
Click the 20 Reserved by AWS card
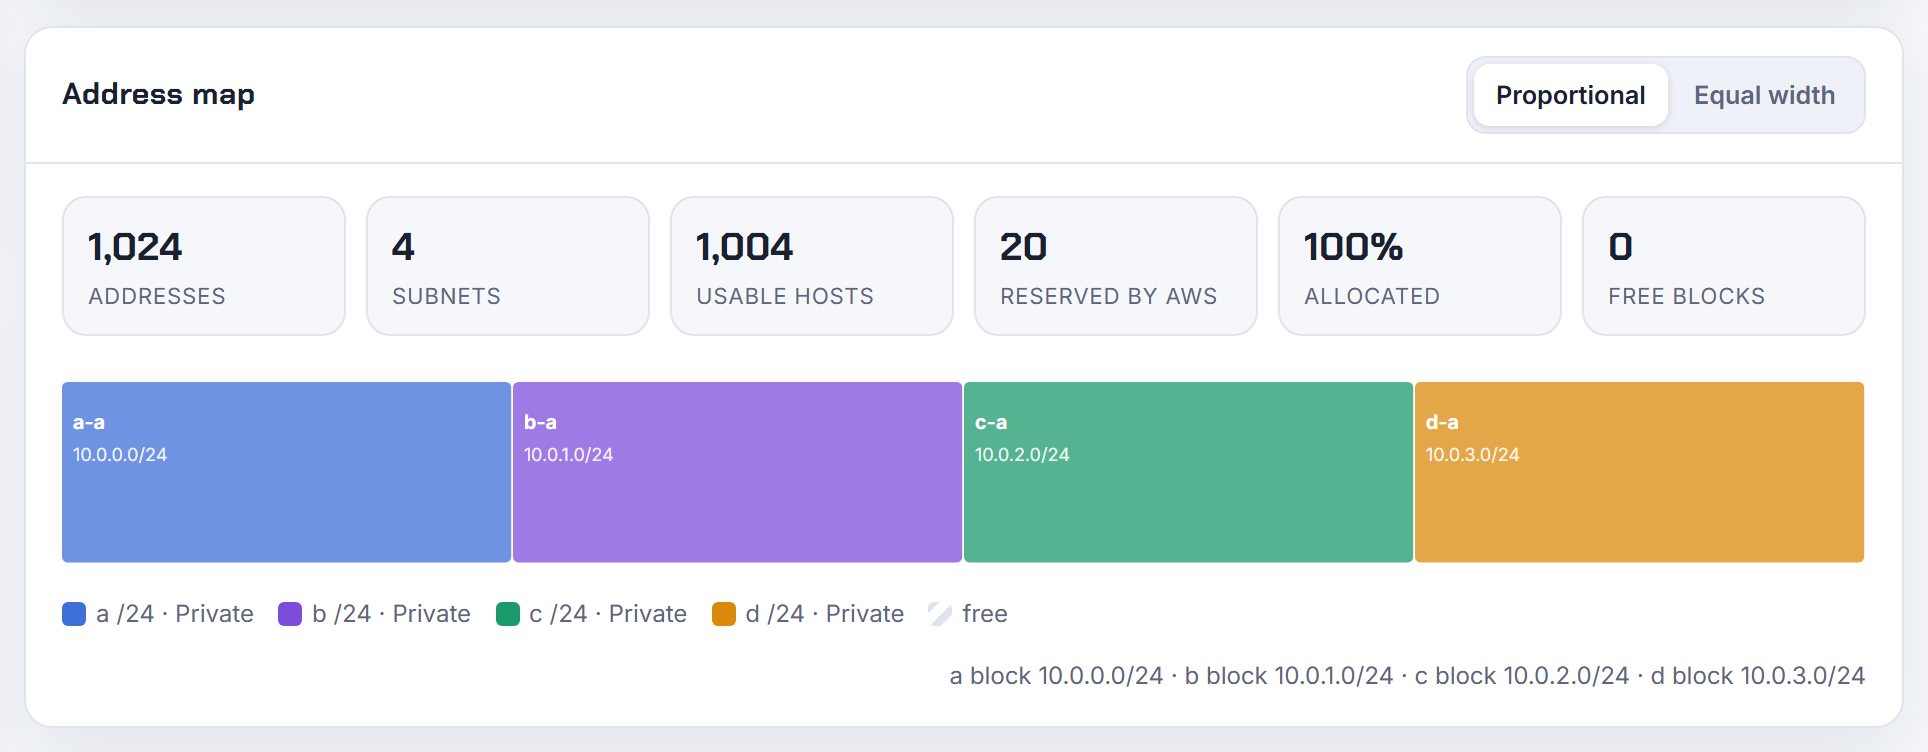click(1116, 266)
